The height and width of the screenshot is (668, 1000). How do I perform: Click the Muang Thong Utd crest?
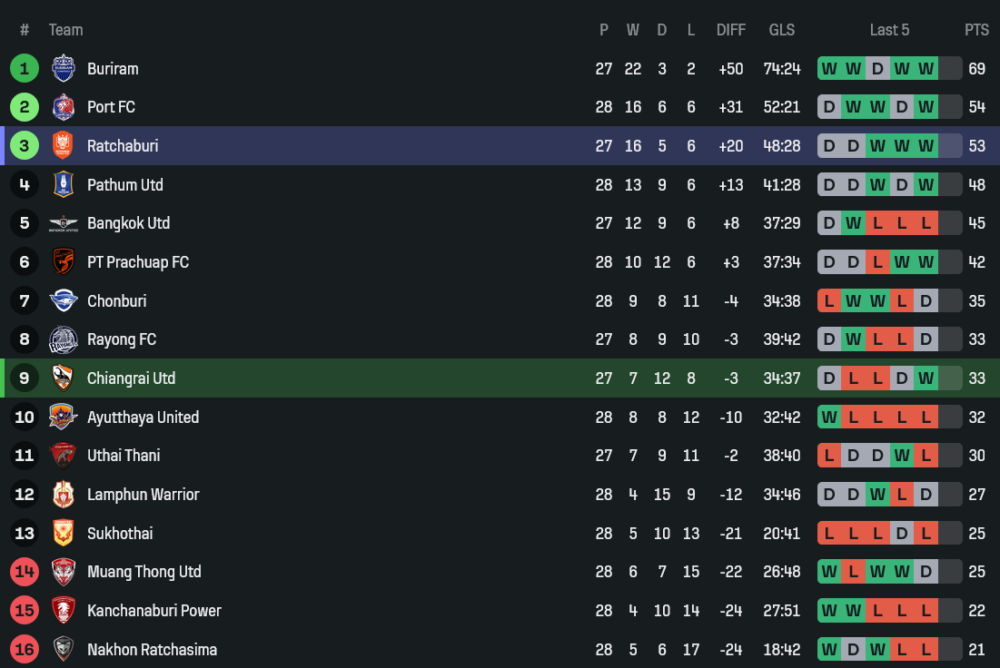coord(63,572)
